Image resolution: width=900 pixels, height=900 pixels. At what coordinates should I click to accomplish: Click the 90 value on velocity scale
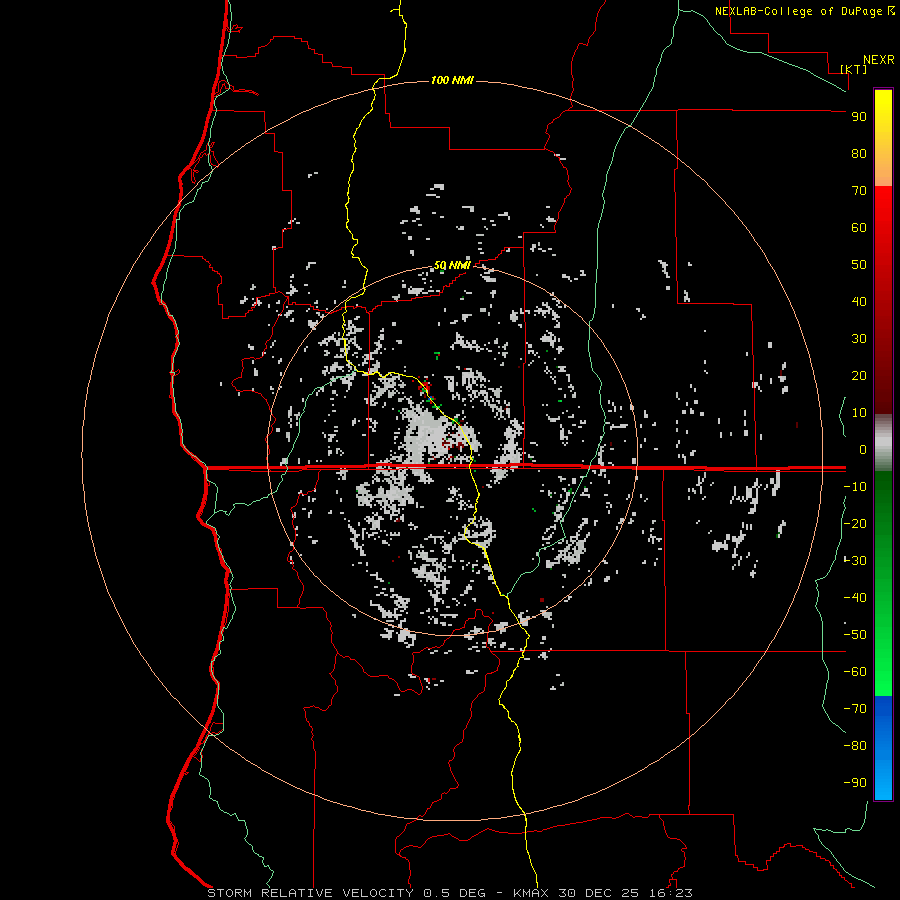(x=859, y=117)
